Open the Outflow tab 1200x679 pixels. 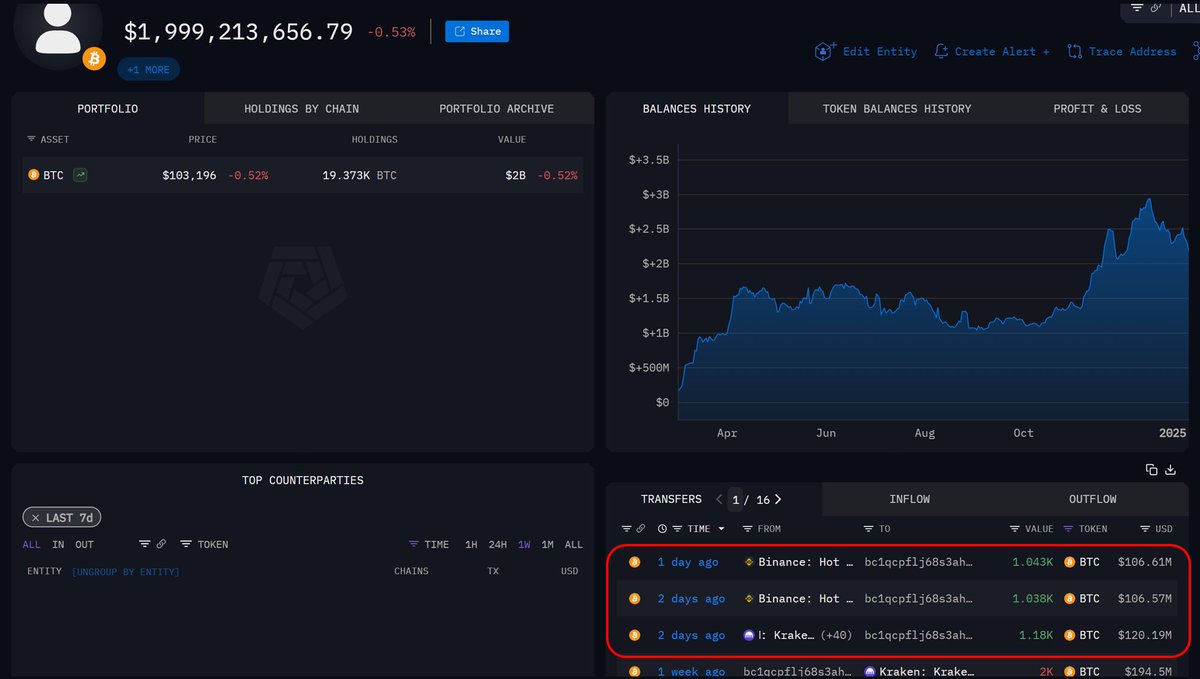tap(1093, 499)
